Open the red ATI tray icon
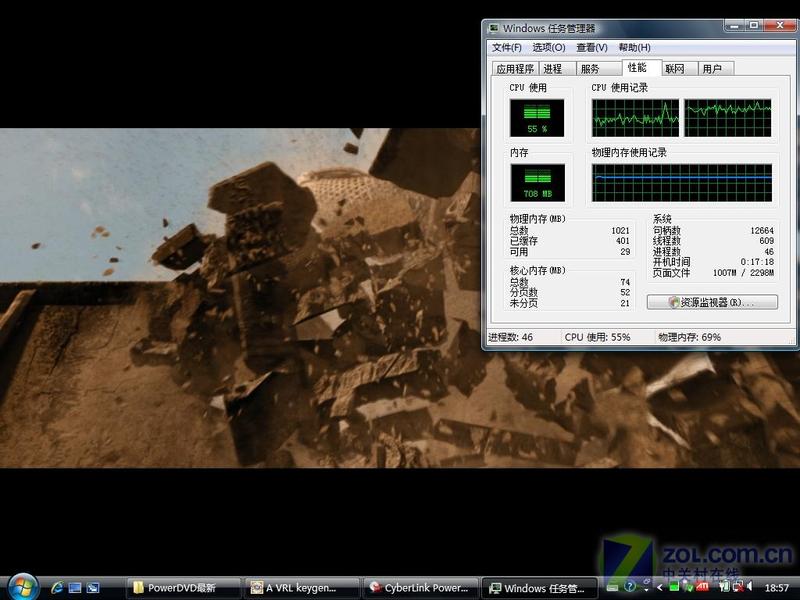This screenshot has height=600, width=800. [x=703, y=587]
